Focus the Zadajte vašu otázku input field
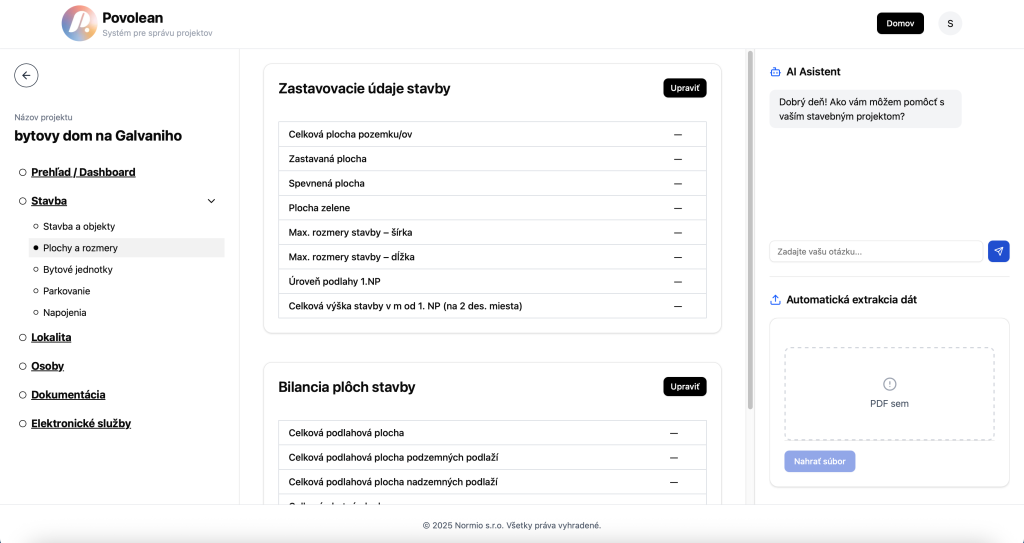Image resolution: width=1024 pixels, height=543 pixels. 876,252
